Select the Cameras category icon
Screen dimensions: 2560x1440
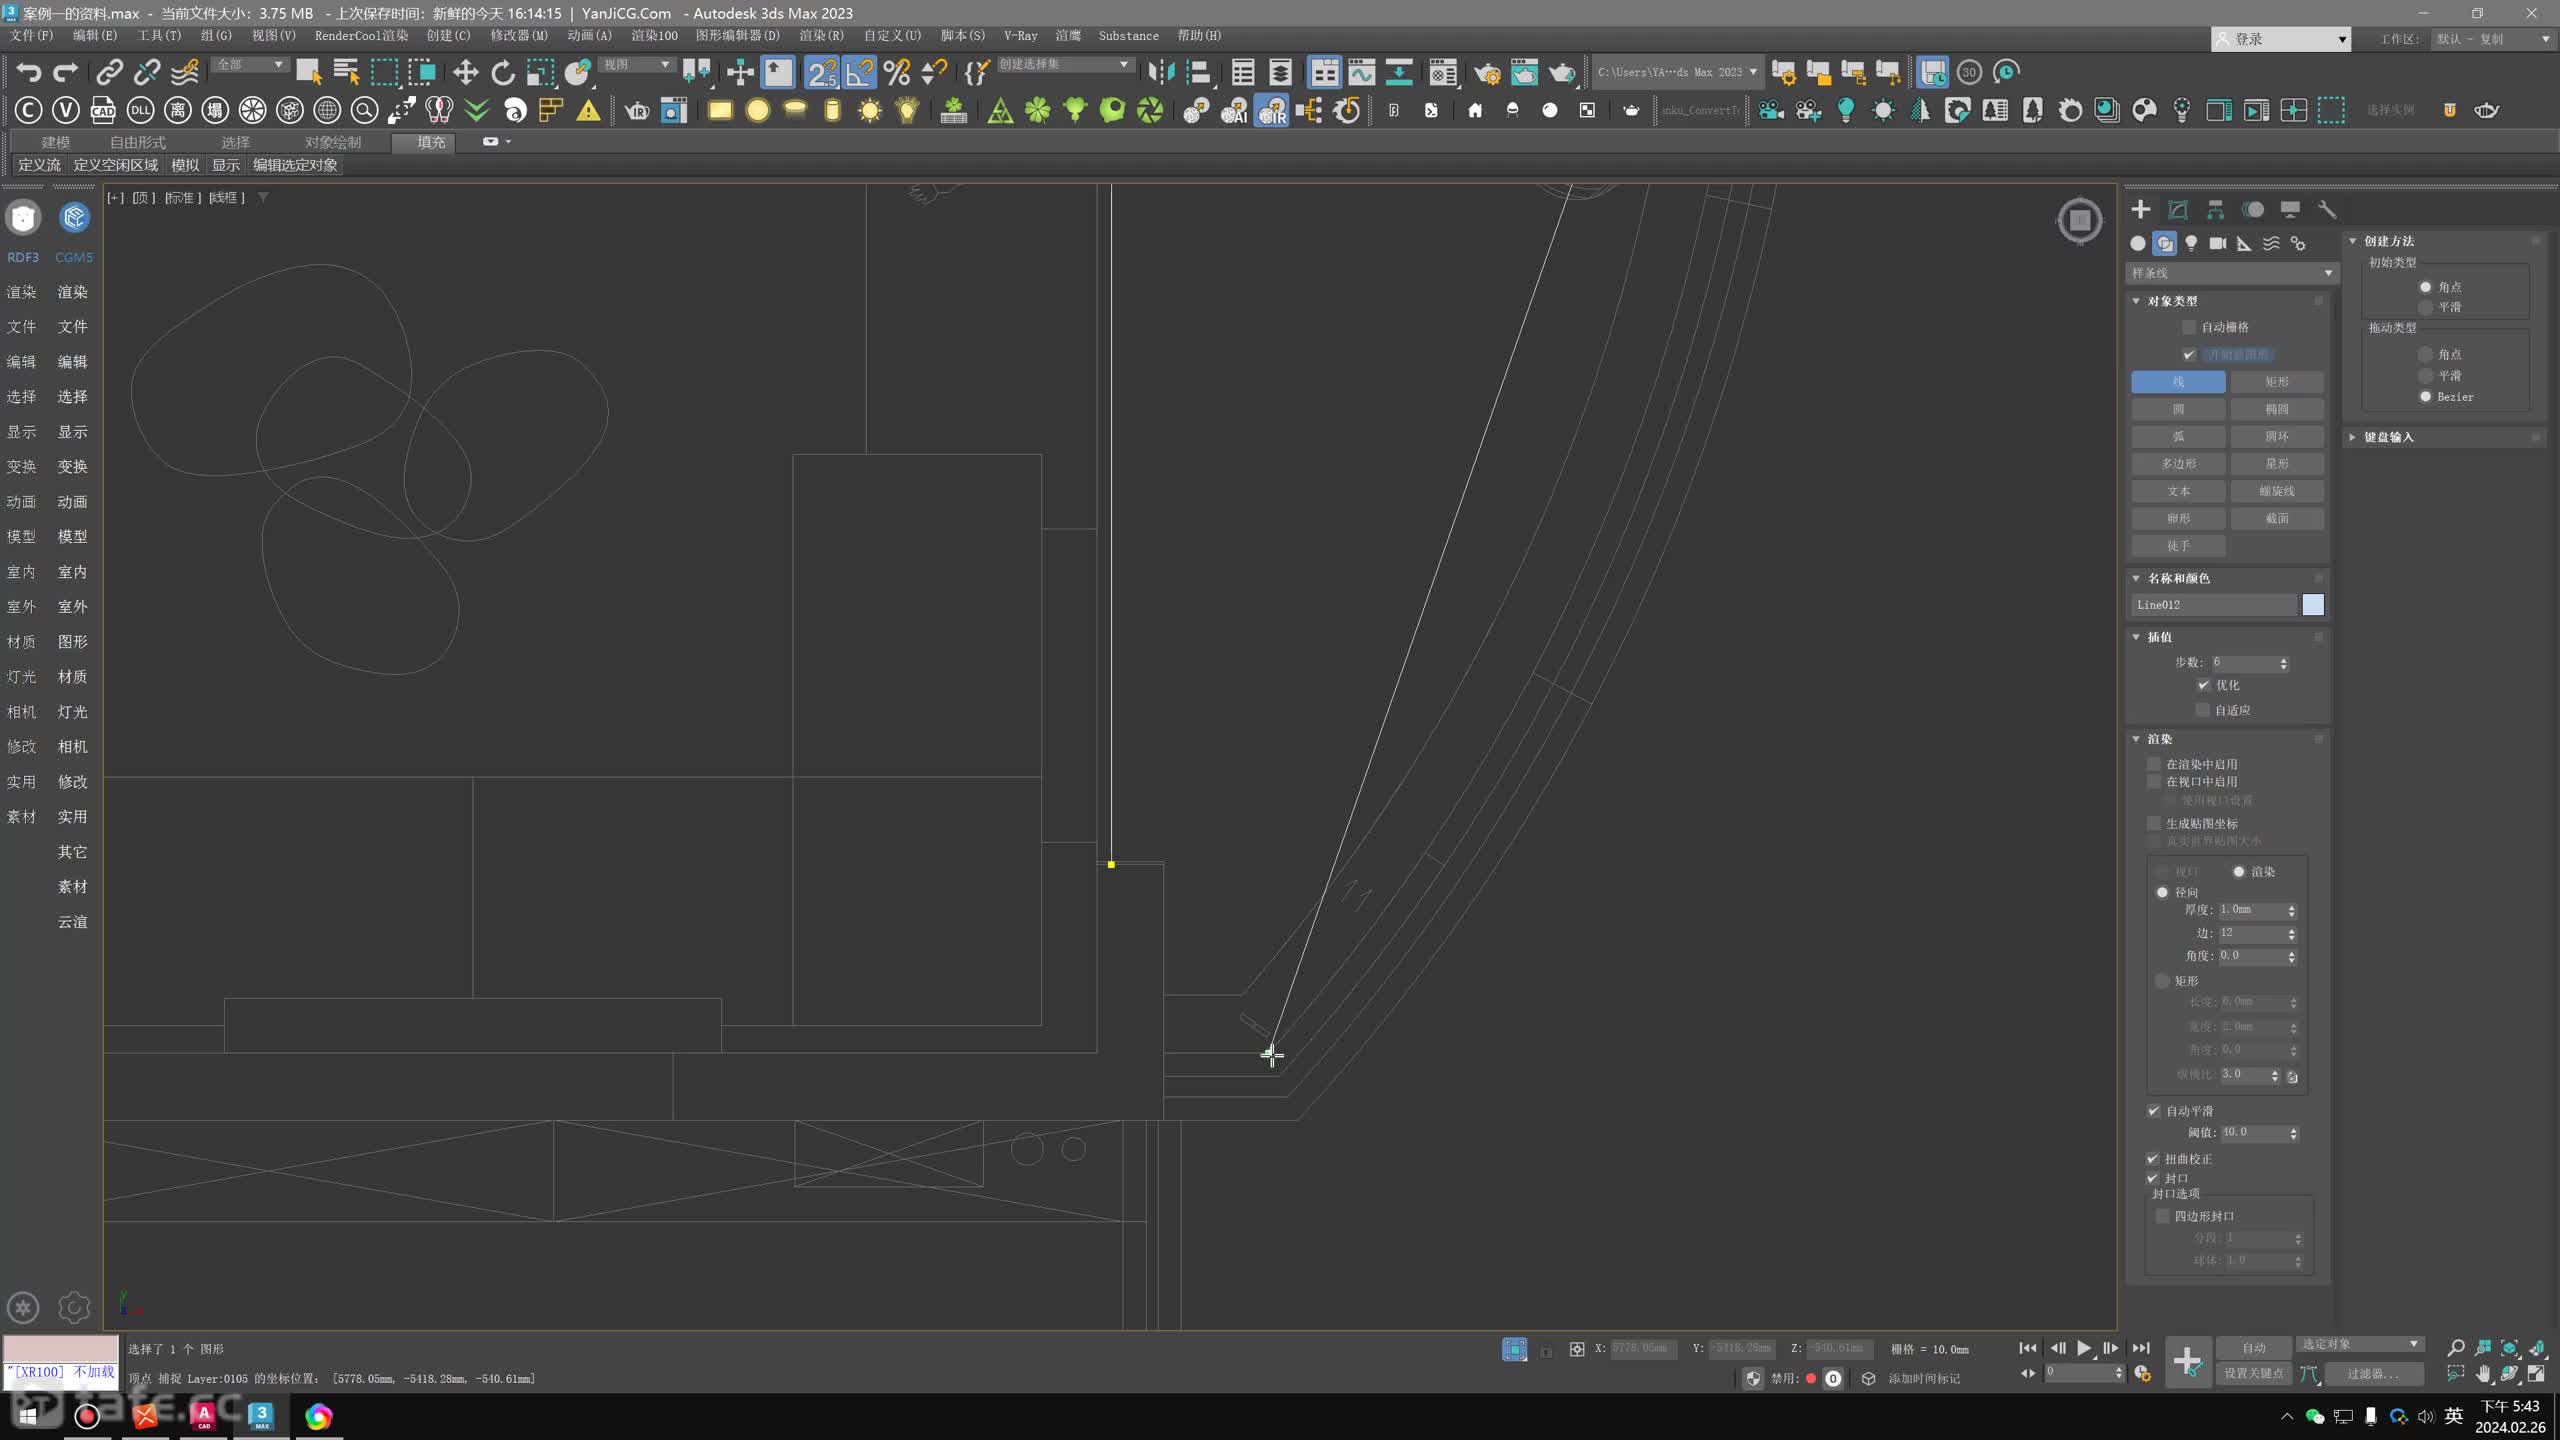[x=2217, y=243]
